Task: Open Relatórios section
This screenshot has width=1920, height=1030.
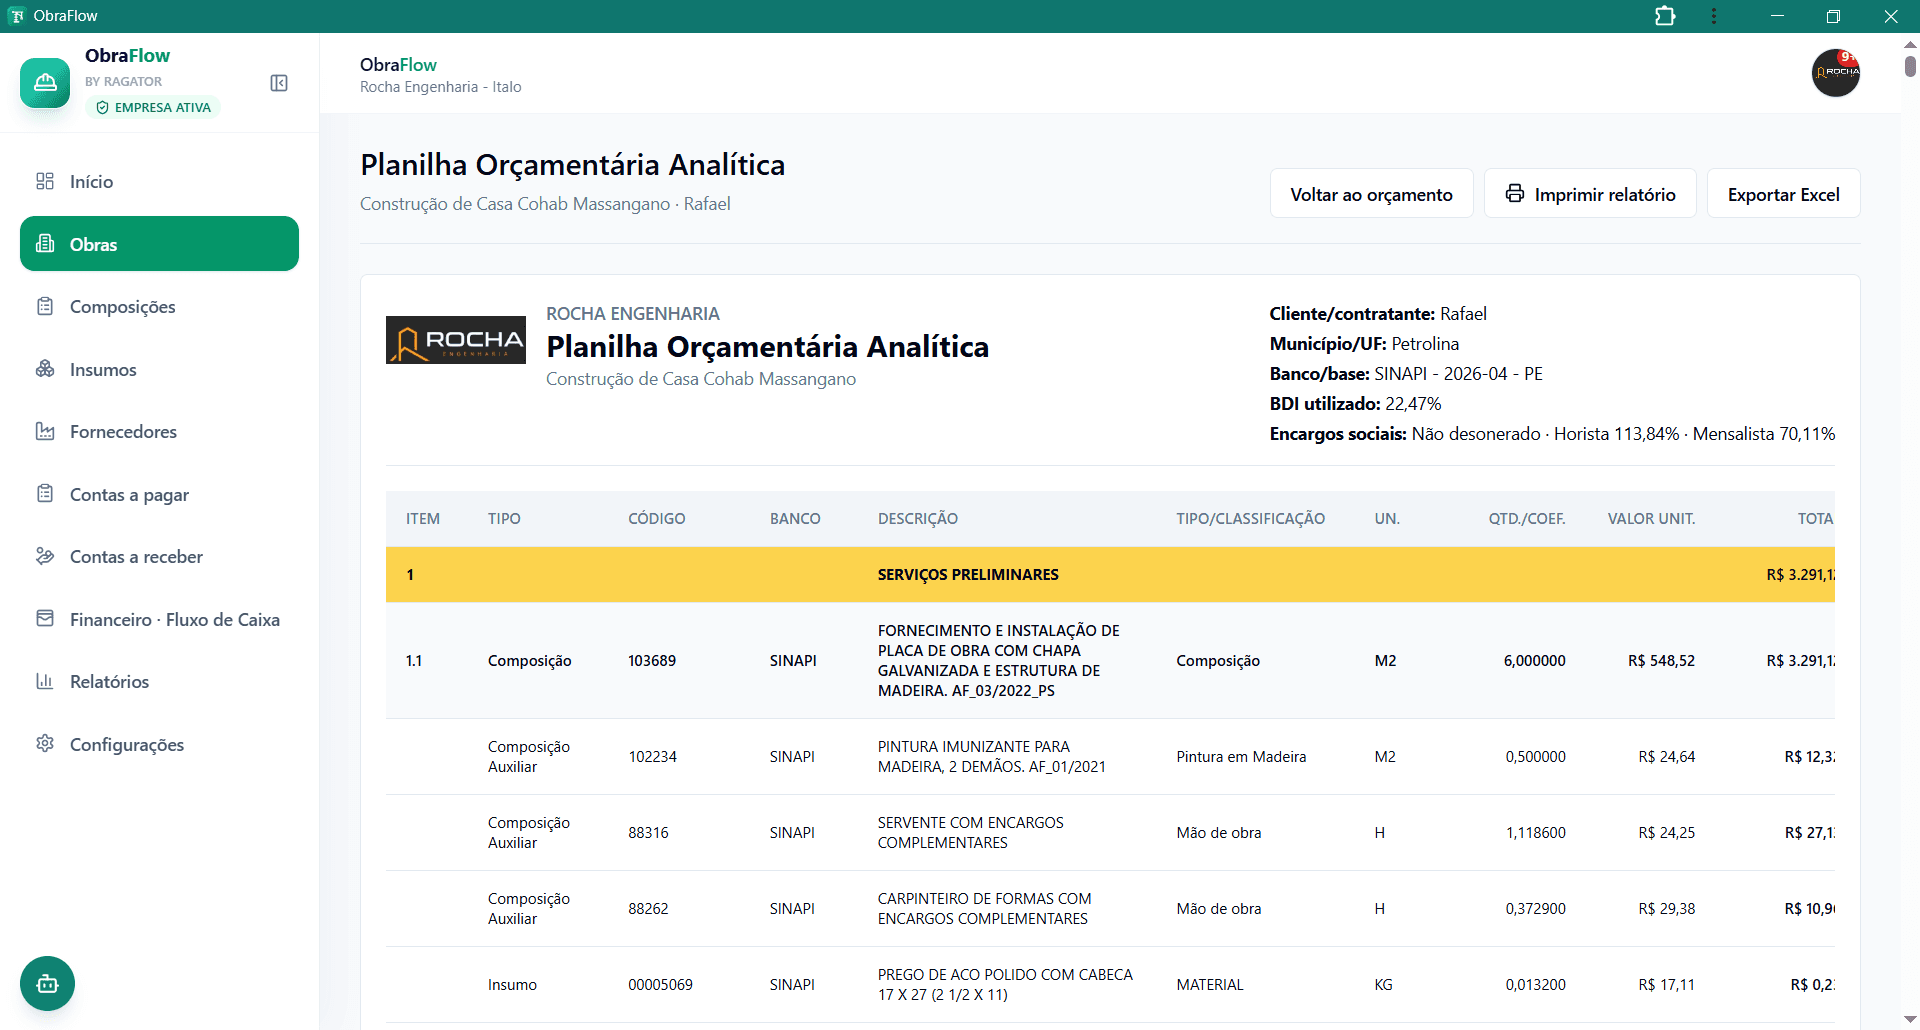Action: (x=159, y=681)
